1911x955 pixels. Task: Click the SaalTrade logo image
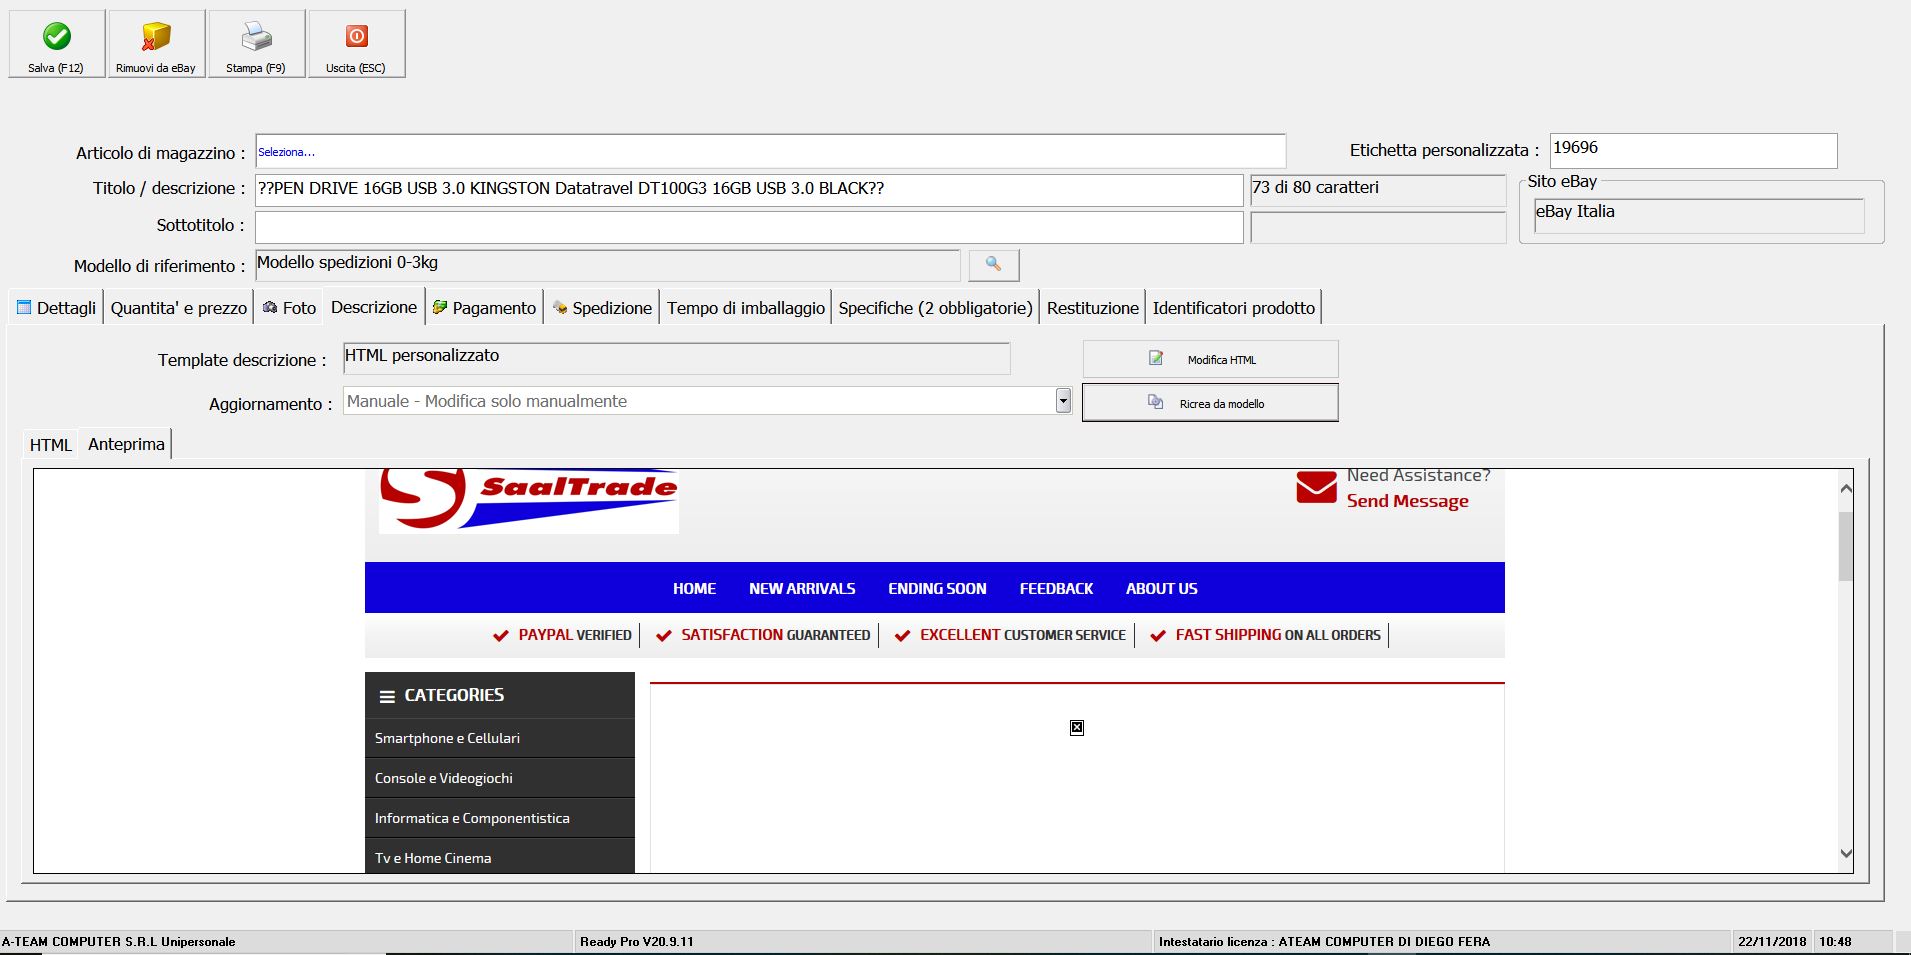coord(529,500)
